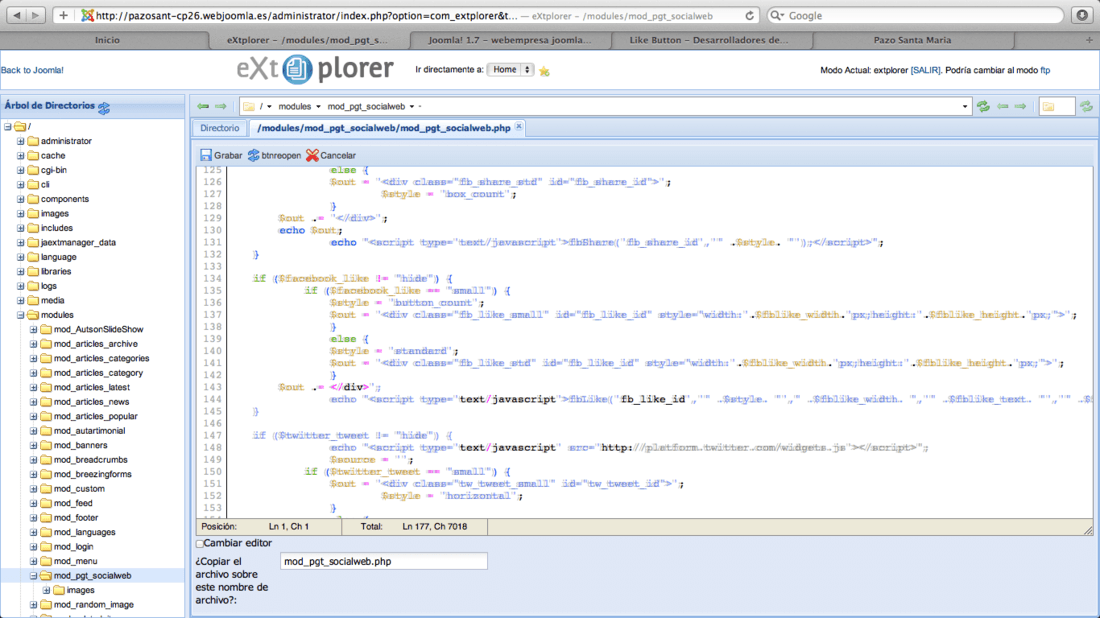Viewport: 1100px width, 618px height.
Task: Select mod_footer folder in tree
Action: tap(76, 518)
